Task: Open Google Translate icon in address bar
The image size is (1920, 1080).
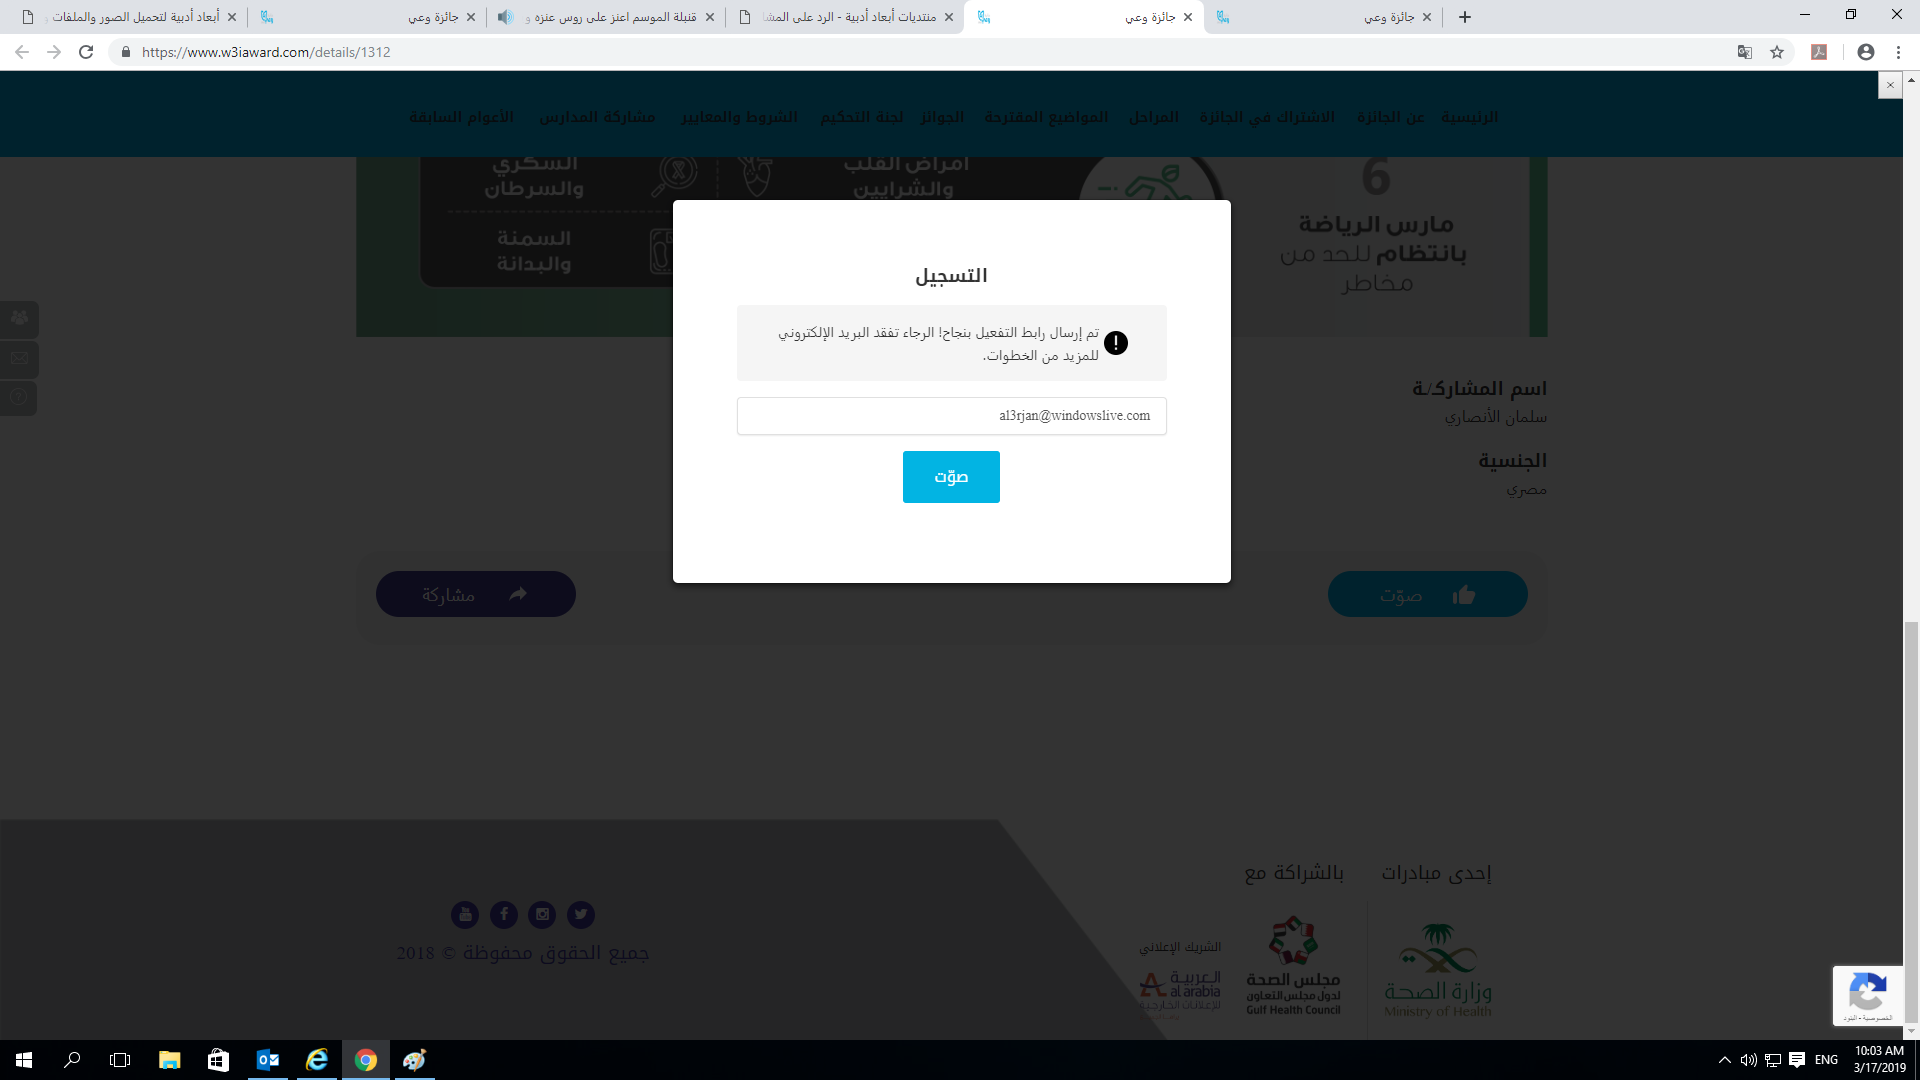Action: 1745,52
